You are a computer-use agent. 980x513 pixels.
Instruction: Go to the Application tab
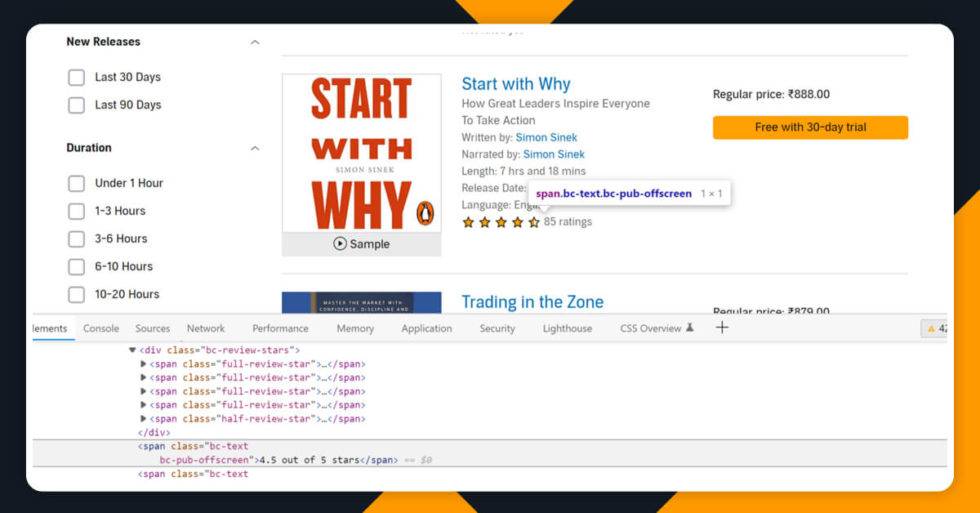(426, 329)
